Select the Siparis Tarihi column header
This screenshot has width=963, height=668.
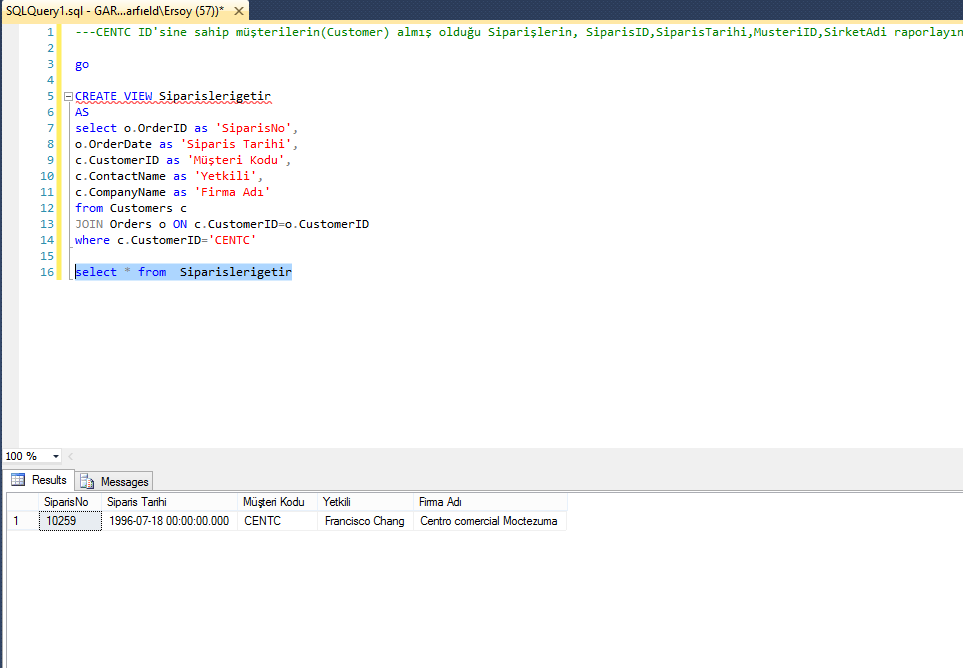coord(170,502)
